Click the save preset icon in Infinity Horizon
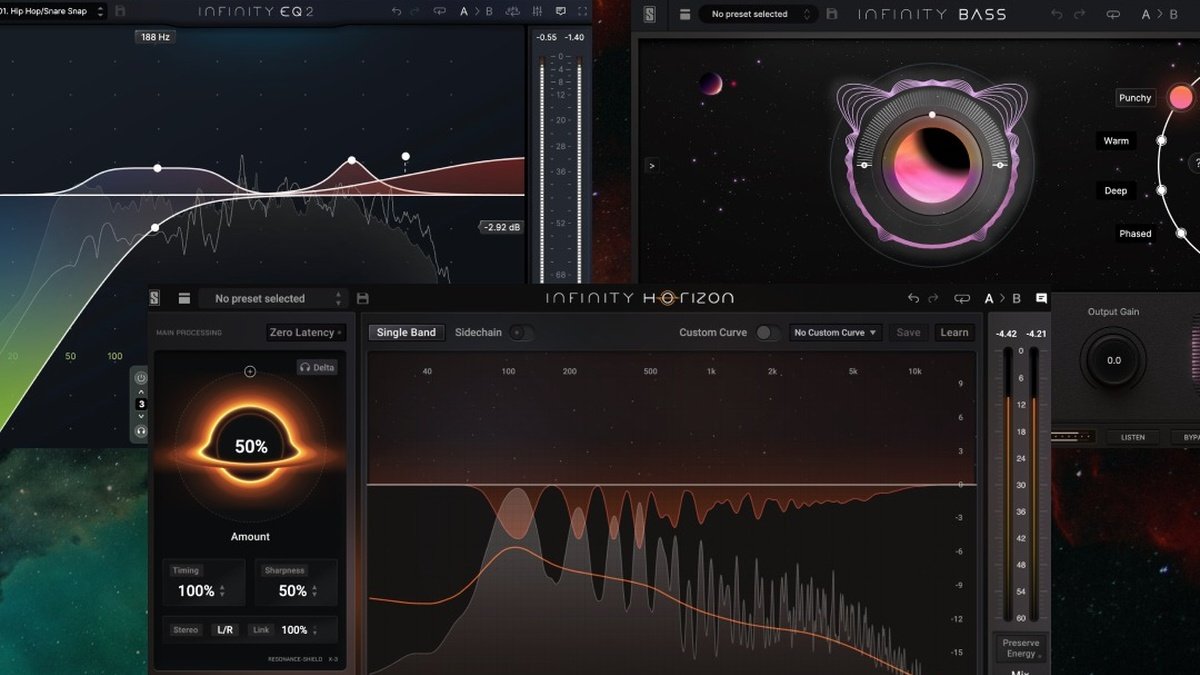Viewport: 1200px width, 675px height. coord(362,298)
